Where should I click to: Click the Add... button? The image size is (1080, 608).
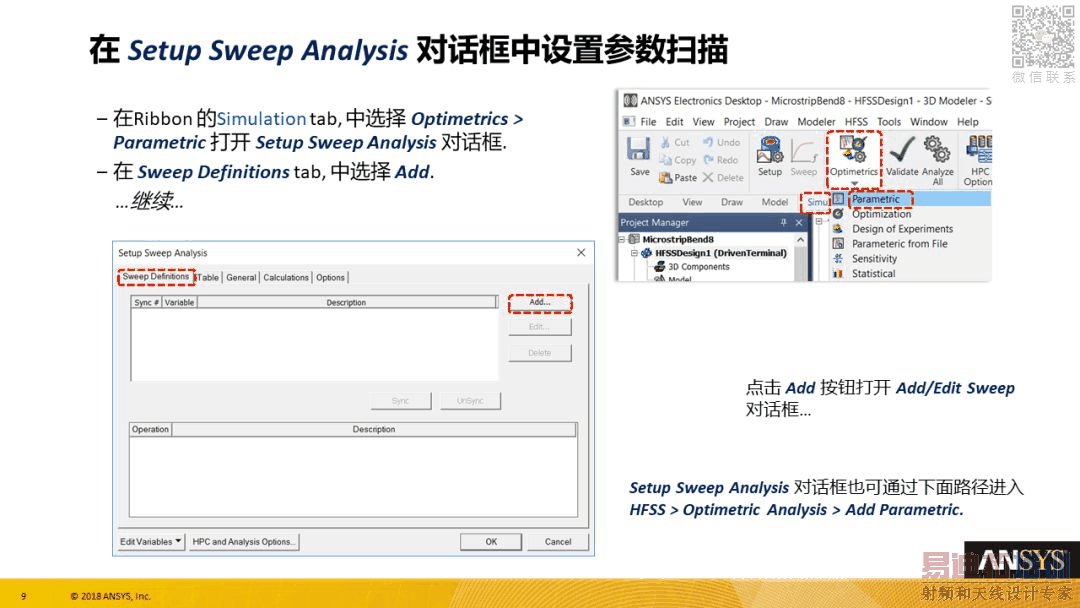[x=540, y=302]
